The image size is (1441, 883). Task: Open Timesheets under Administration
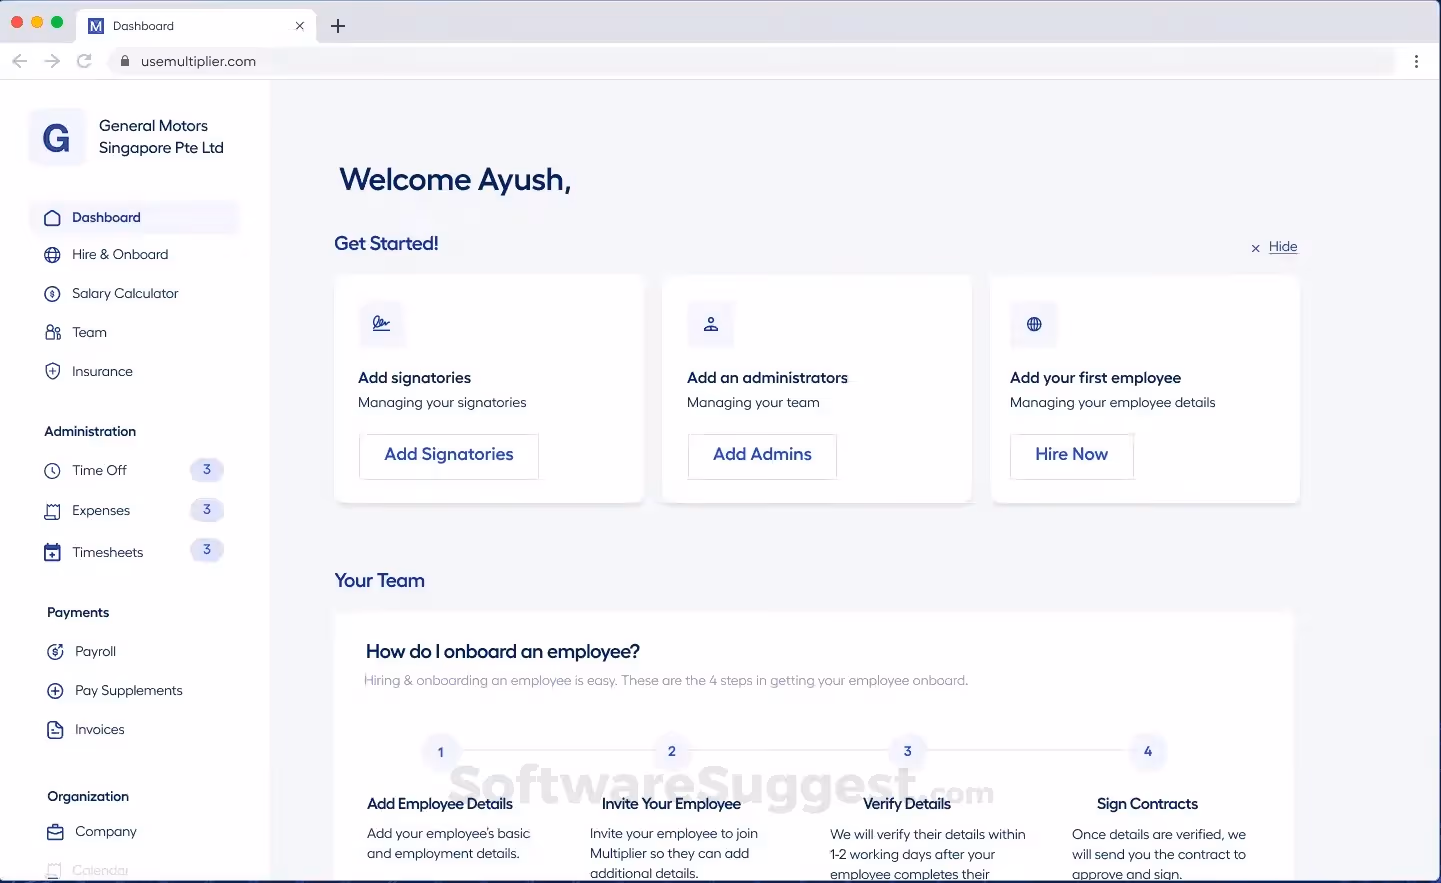108,553
